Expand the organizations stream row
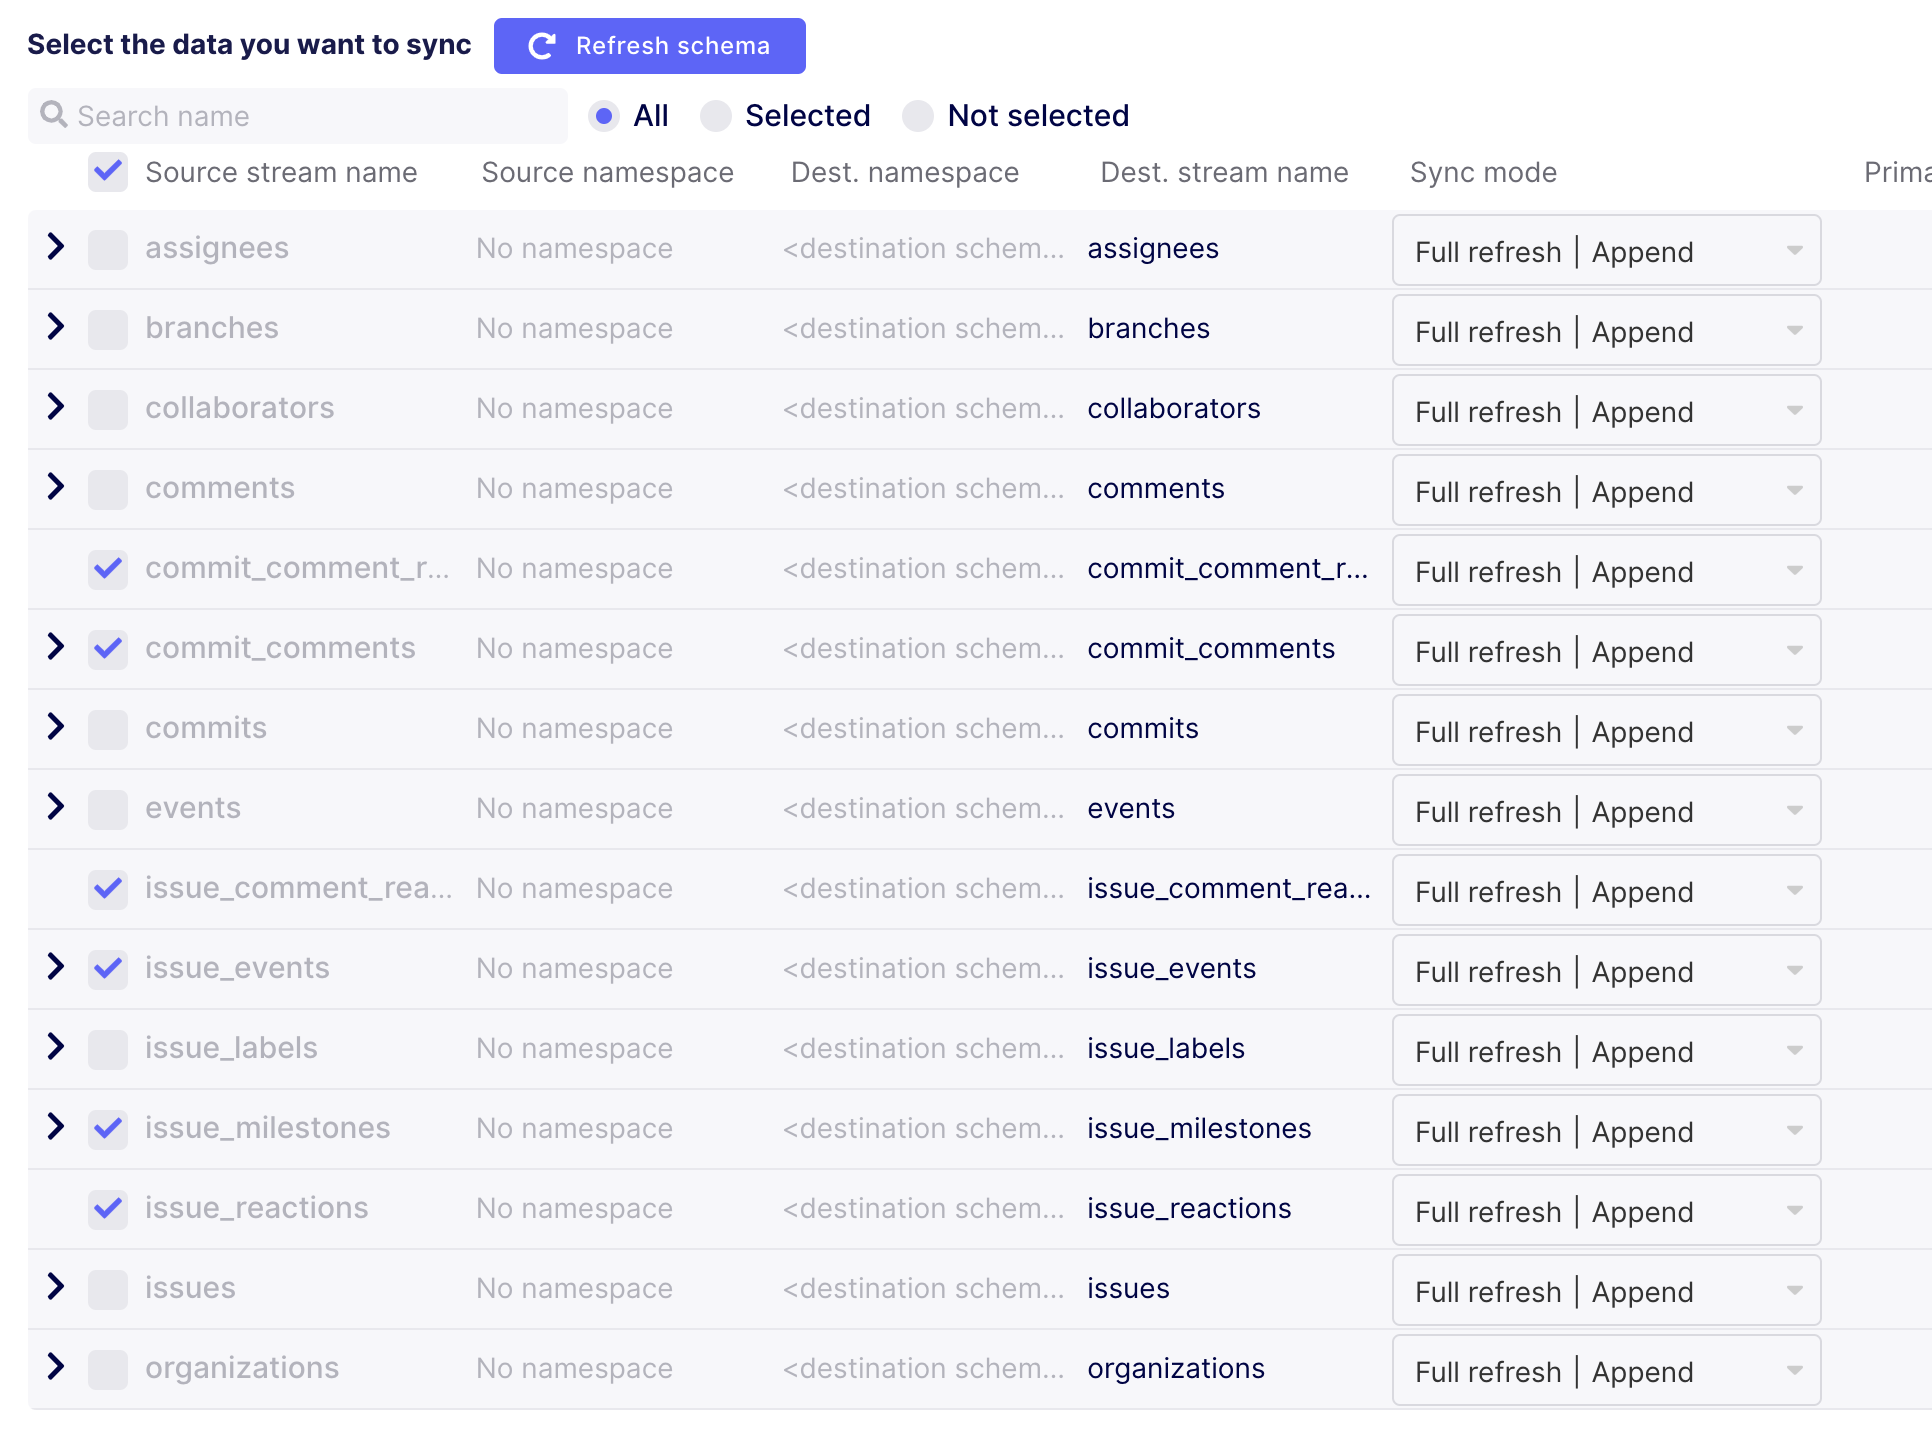The height and width of the screenshot is (1434, 1932). pyautogui.click(x=55, y=1368)
